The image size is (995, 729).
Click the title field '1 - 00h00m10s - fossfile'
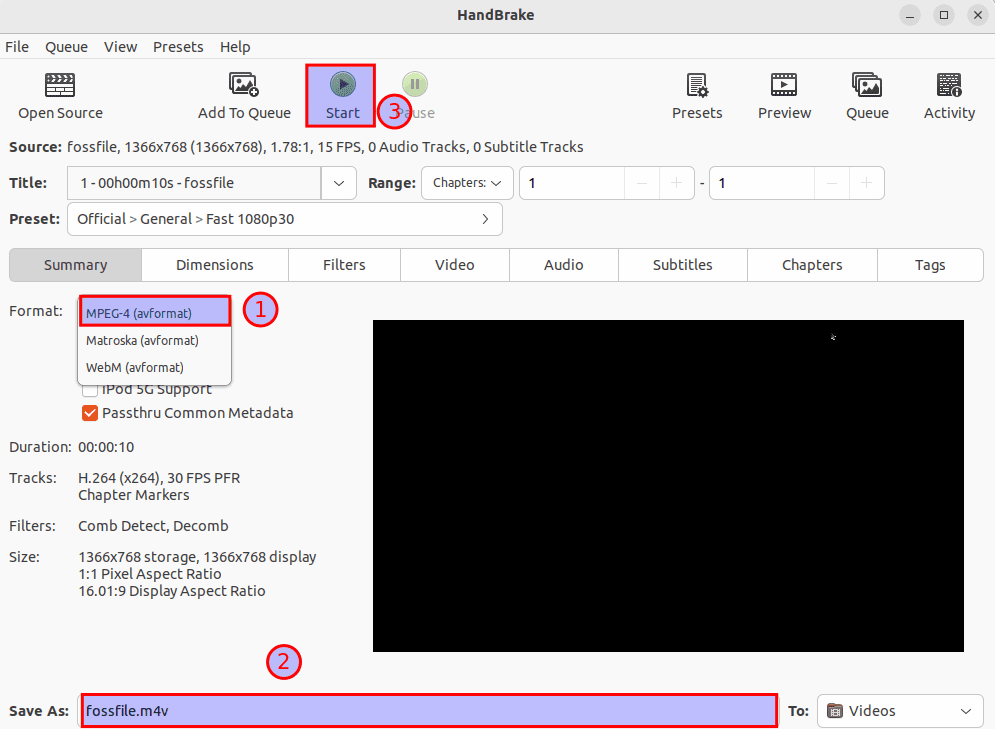[x=194, y=183]
